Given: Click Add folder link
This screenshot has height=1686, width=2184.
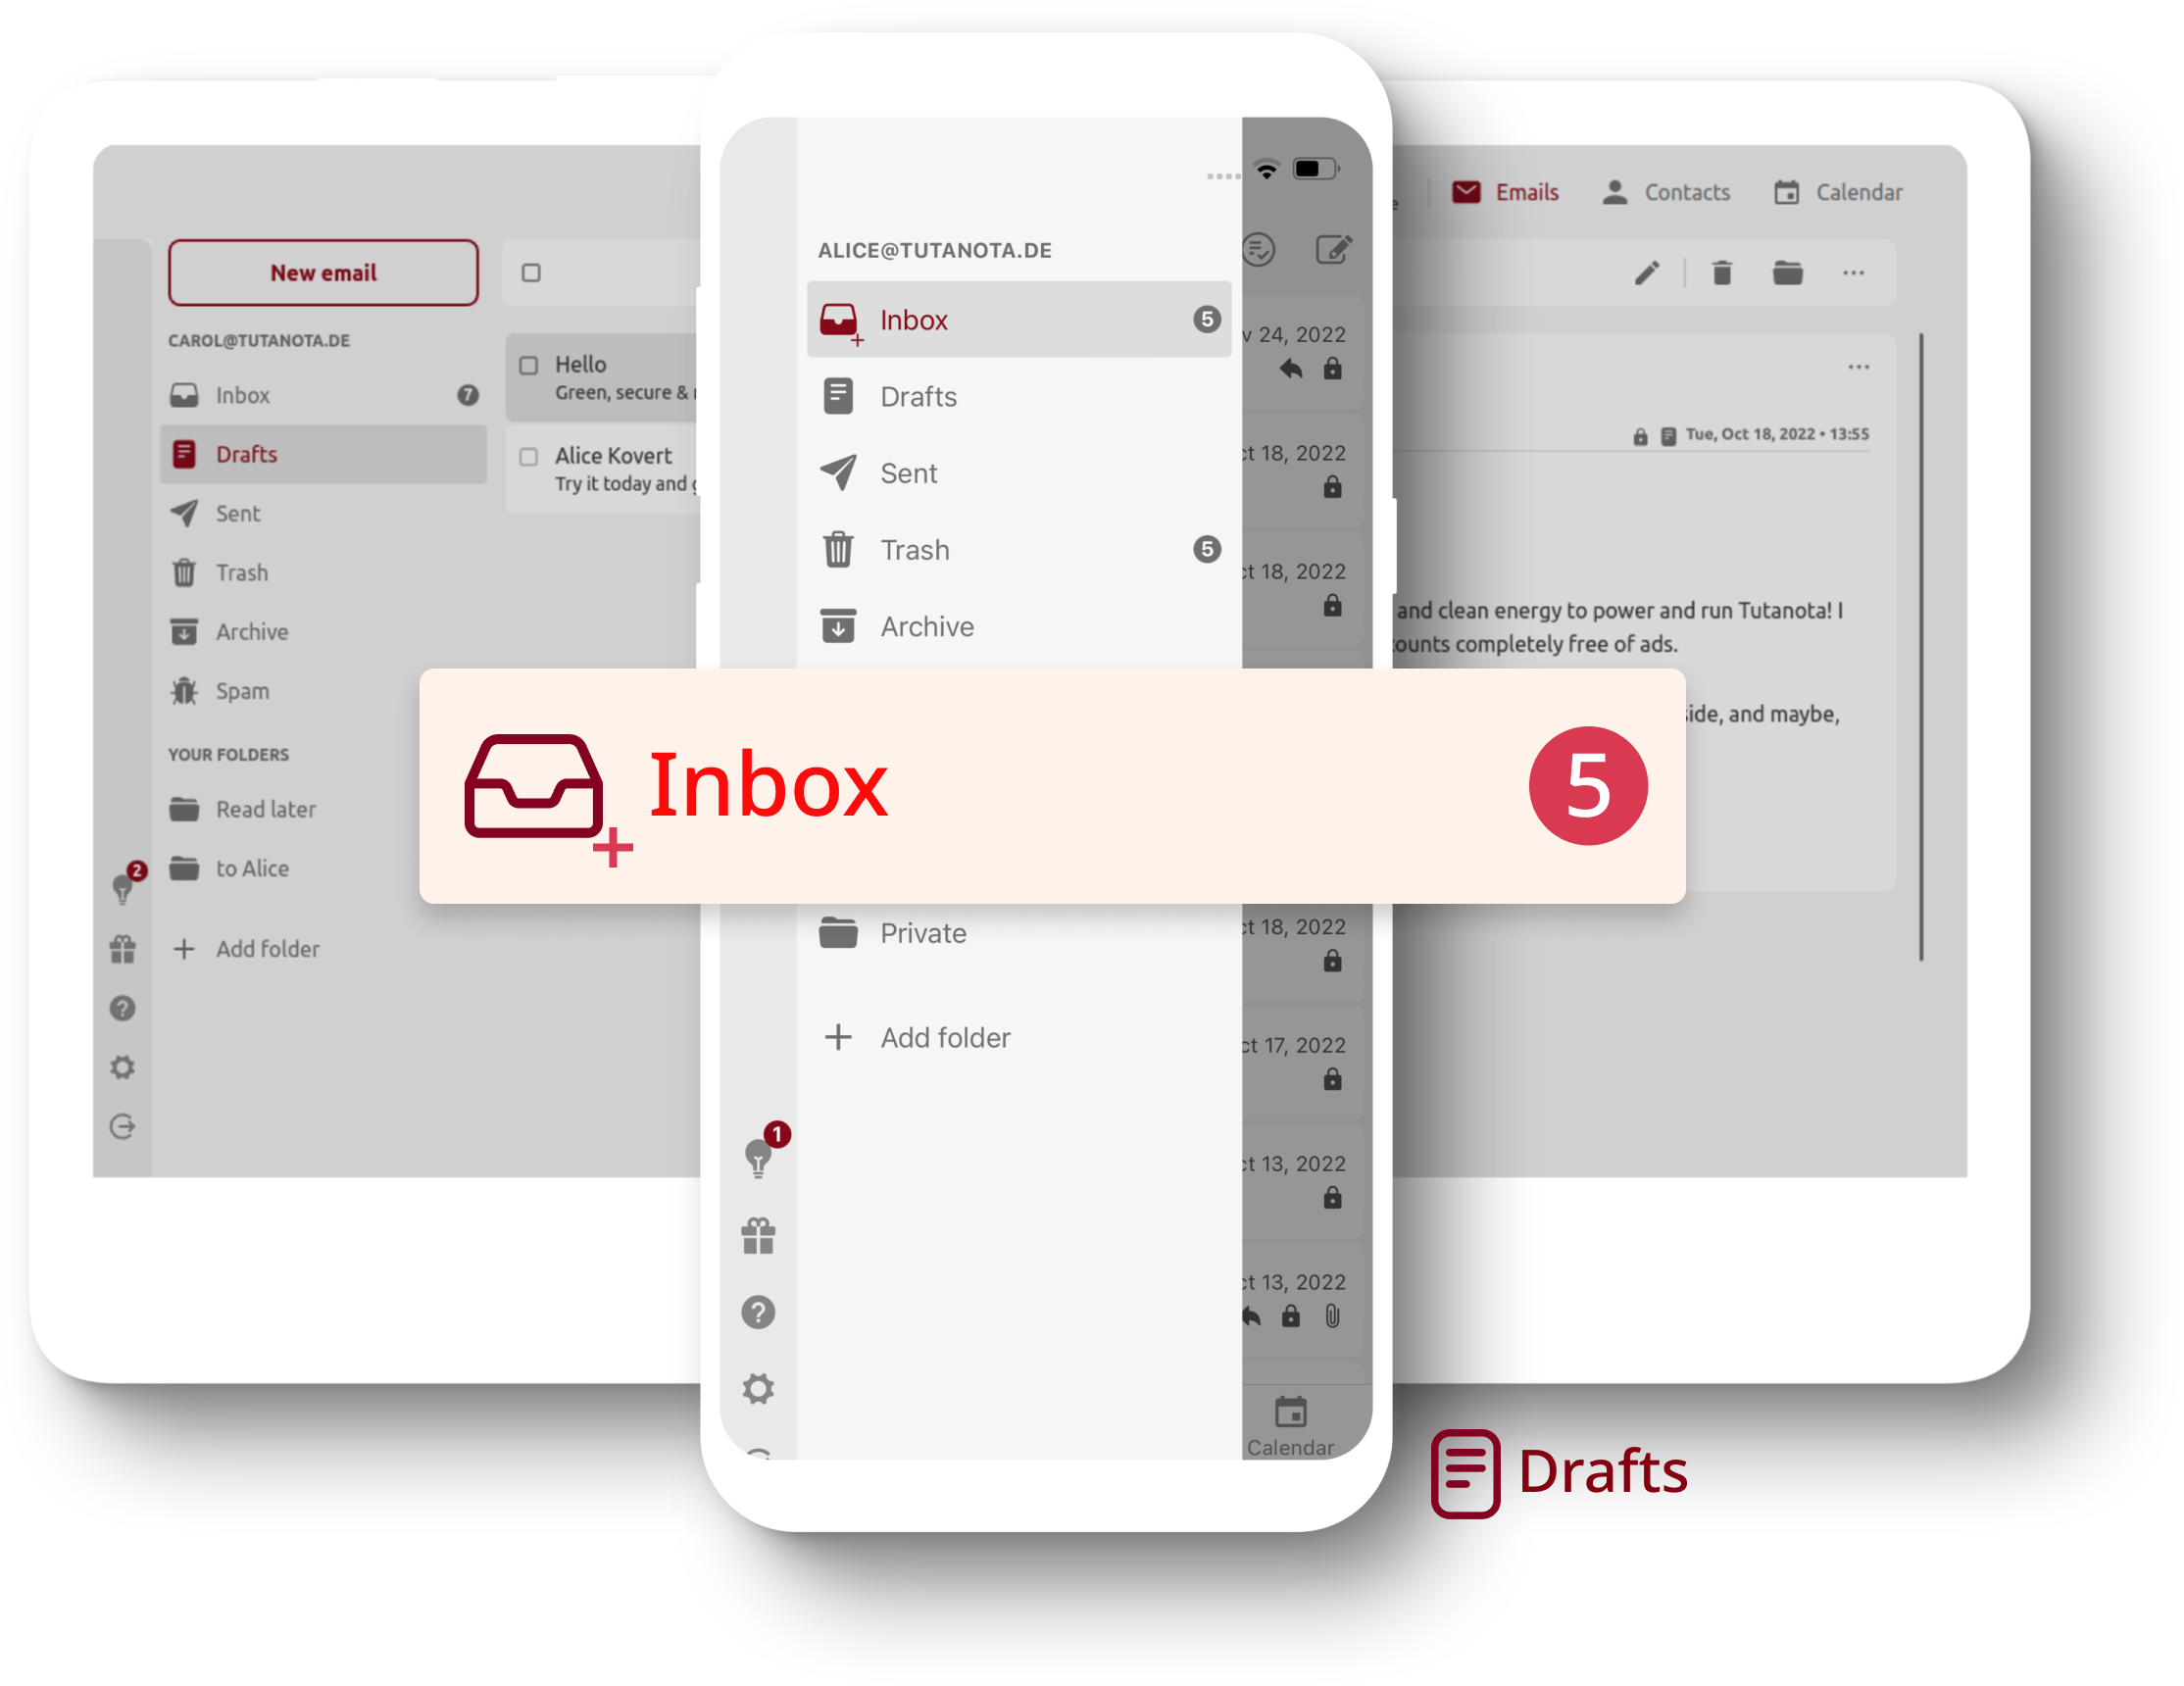Looking at the screenshot, I should (x=948, y=1038).
